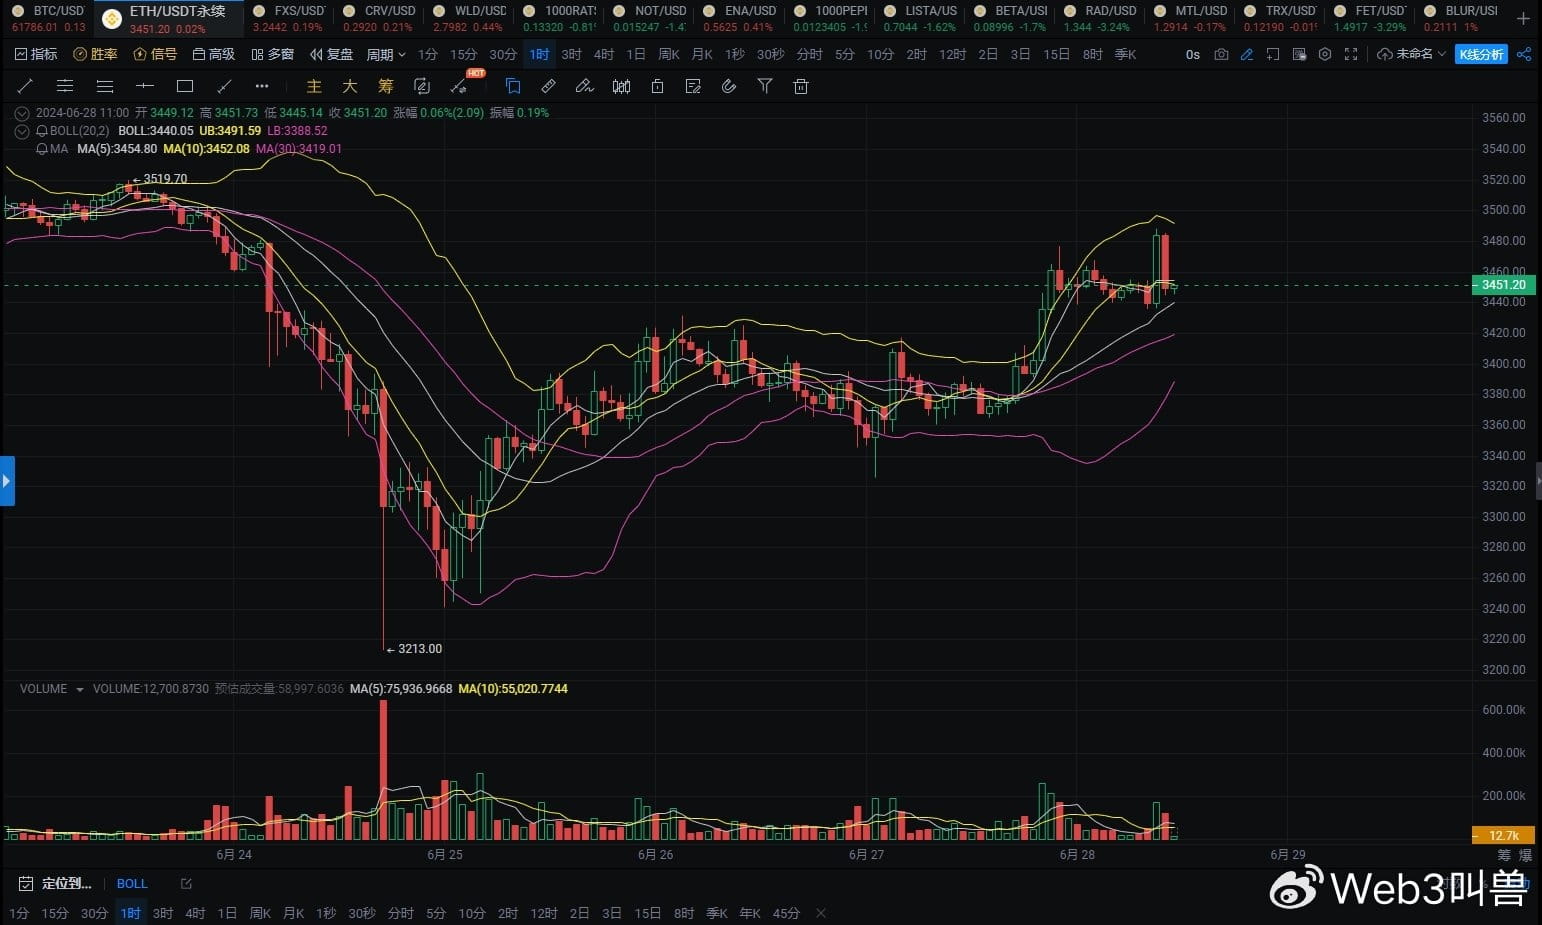This screenshot has width=1542, height=925.
Task: Select the 4时 period in top toolbar
Action: (604, 54)
